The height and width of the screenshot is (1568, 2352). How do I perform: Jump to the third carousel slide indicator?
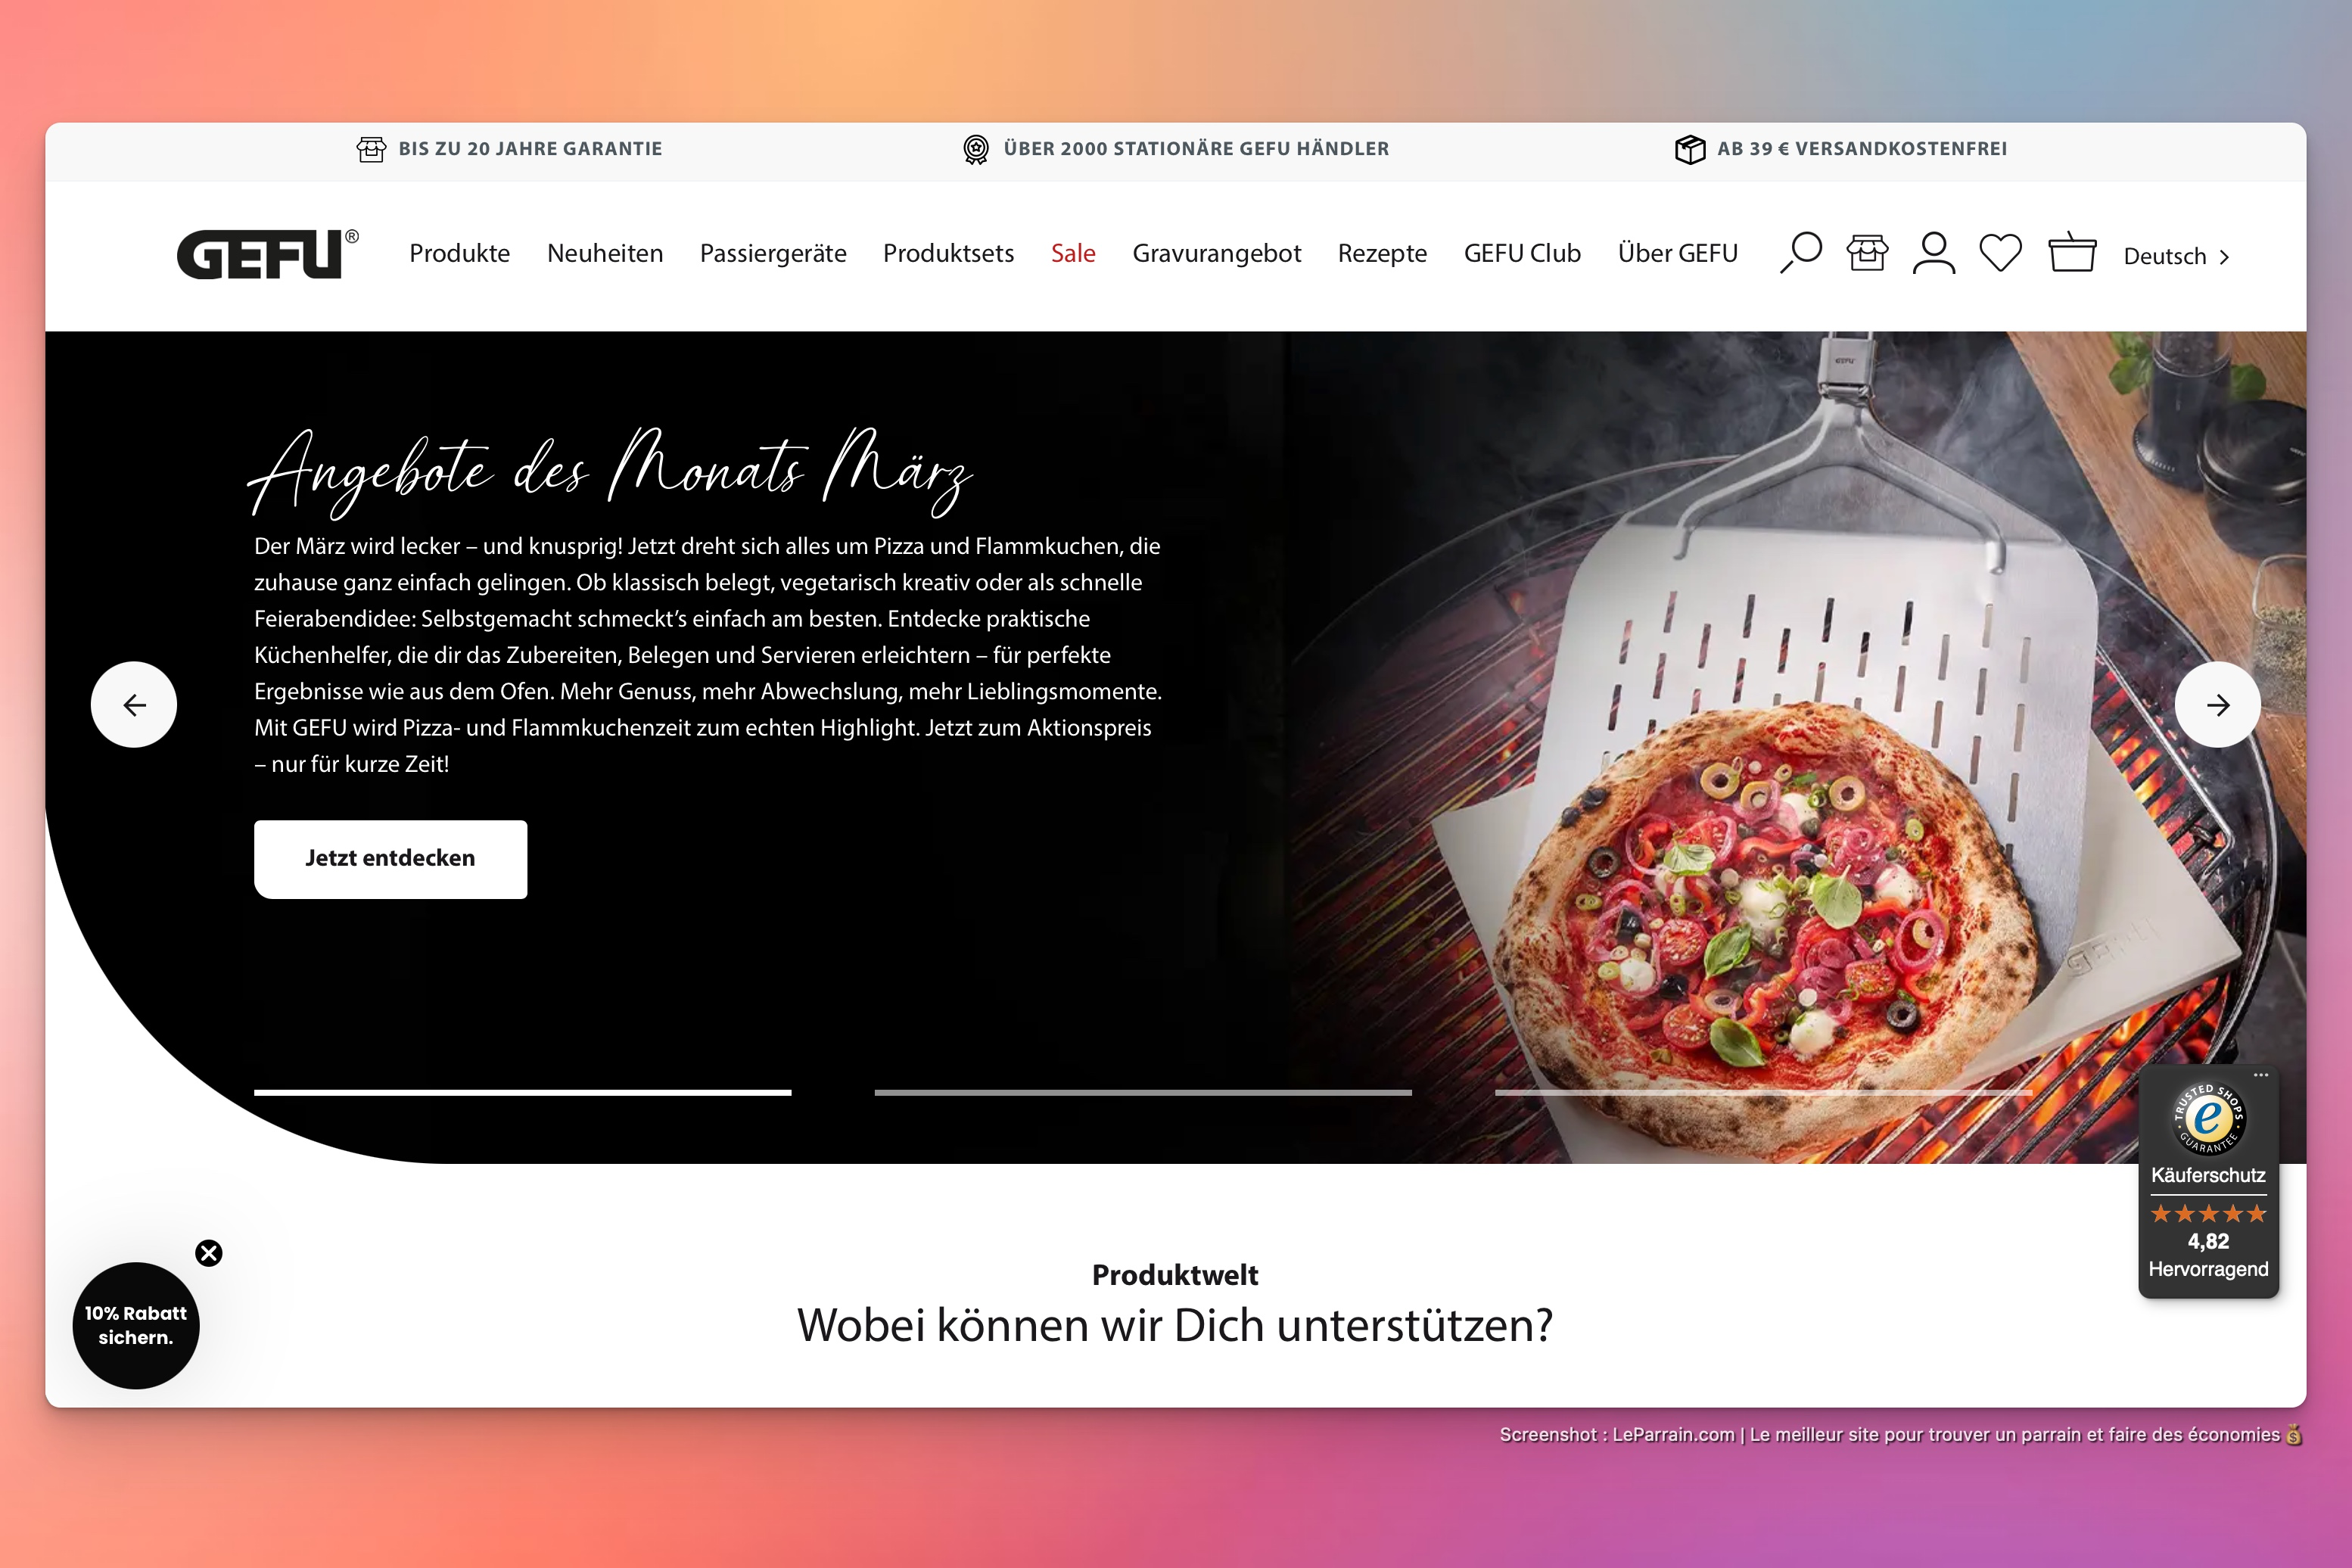coord(1763,1093)
